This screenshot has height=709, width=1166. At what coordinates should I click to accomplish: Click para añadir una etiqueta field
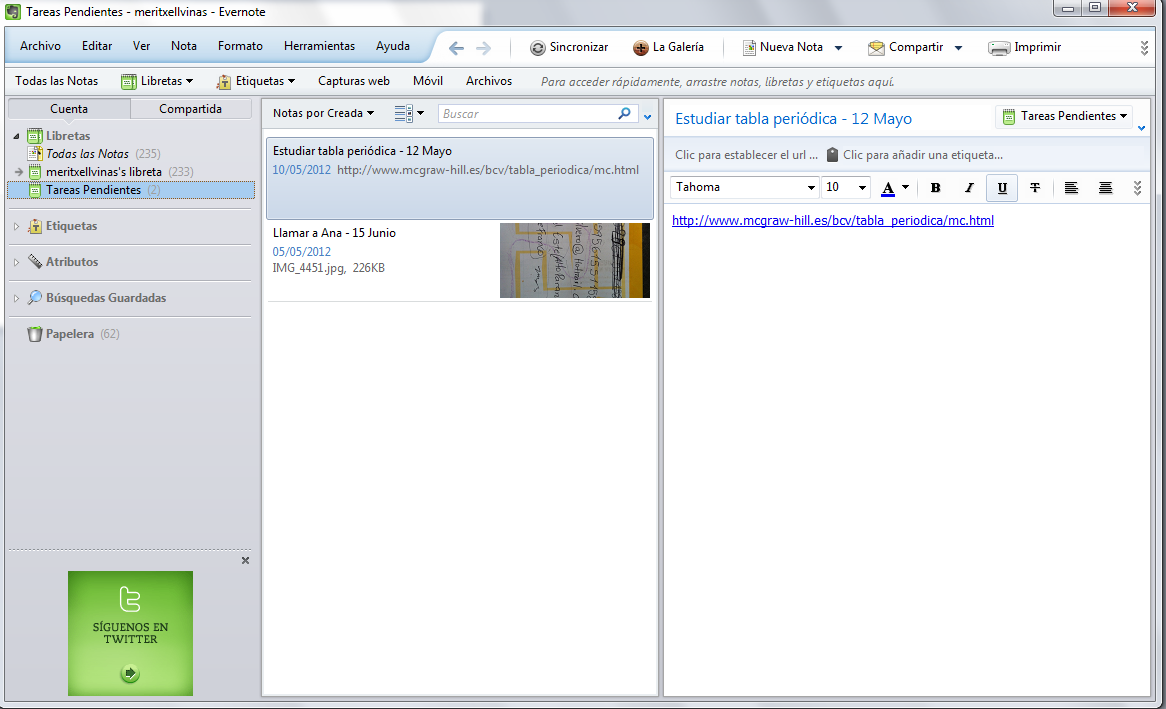pyautogui.click(x=922, y=155)
